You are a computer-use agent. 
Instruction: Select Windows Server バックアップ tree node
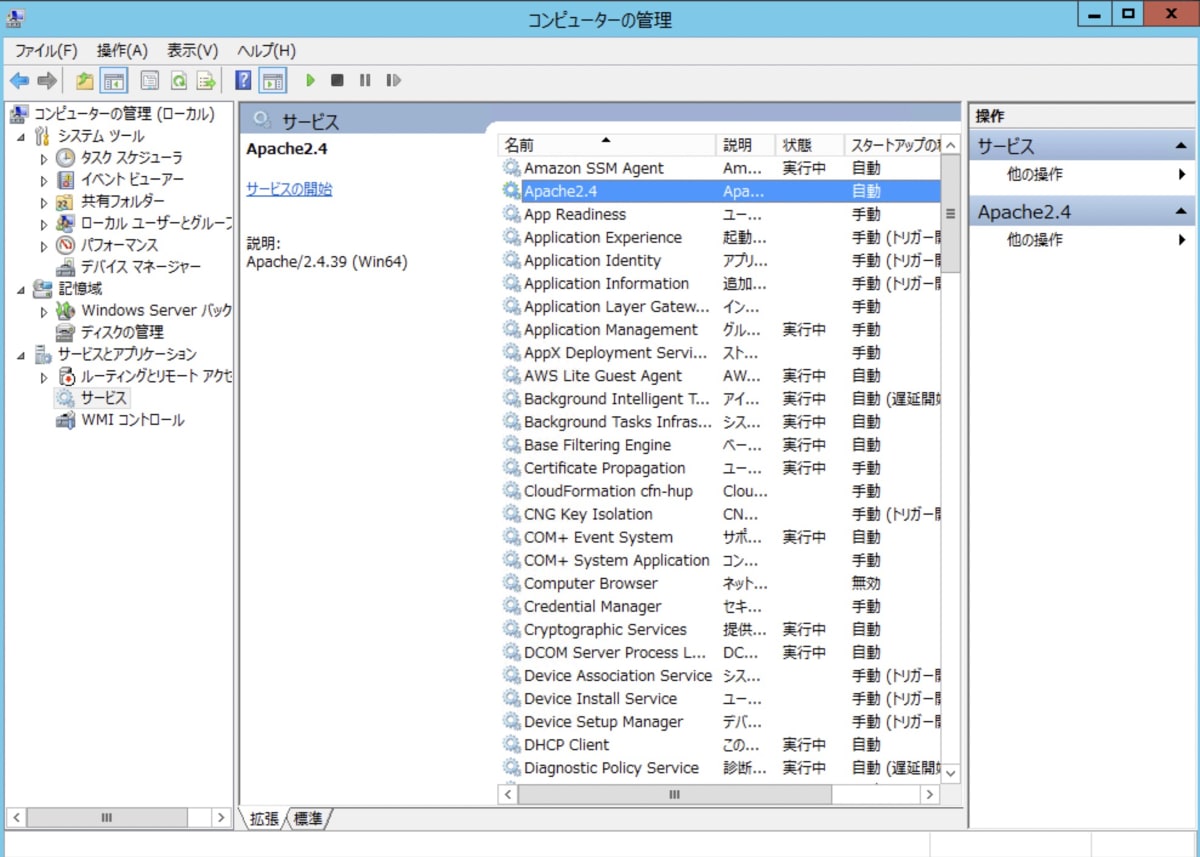point(156,311)
